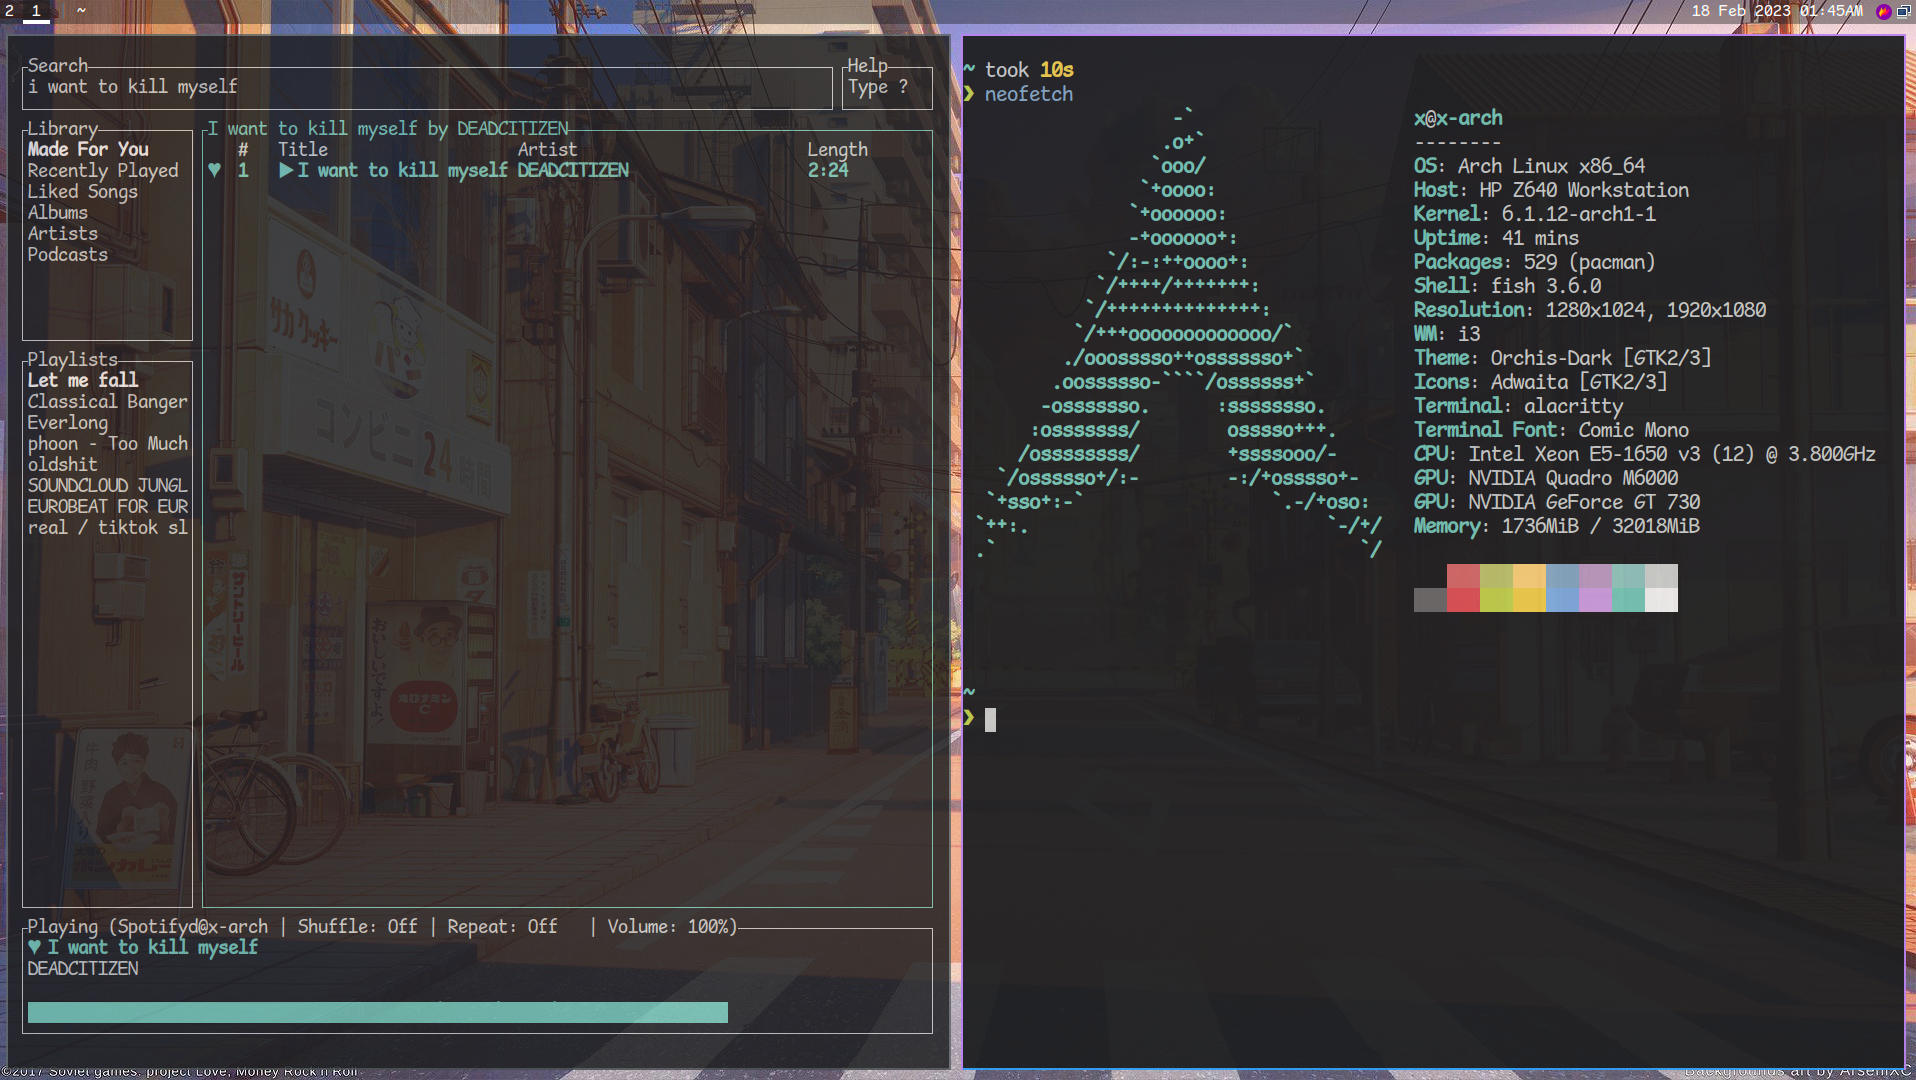Image resolution: width=1916 pixels, height=1080 pixels.
Task: Click the dual-monitor tray icon near the clock
Action: [1904, 11]
